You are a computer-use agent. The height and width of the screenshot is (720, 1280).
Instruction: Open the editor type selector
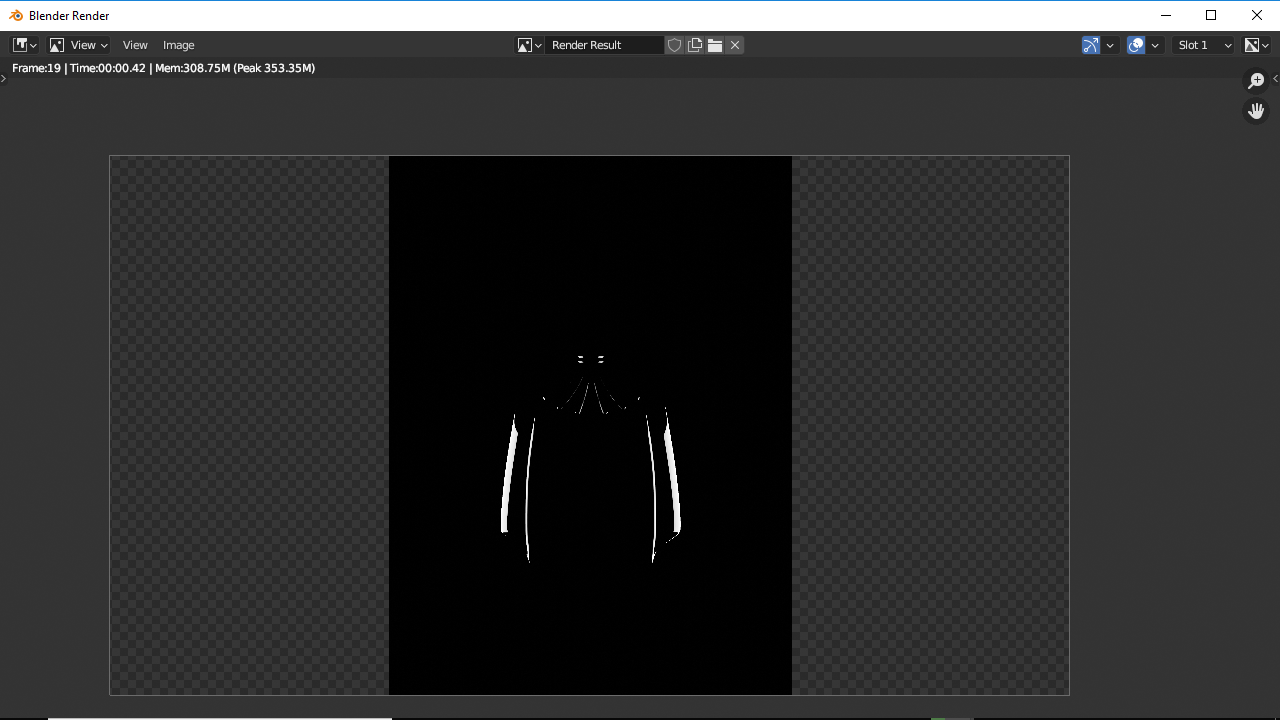25,45
